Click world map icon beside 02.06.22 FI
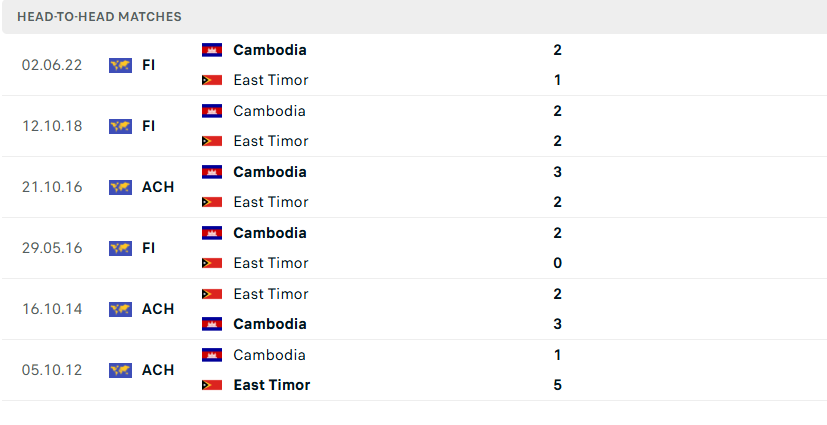Image resolution: width=827 pixels, height=425 pixels. click(x=120, y=65)
